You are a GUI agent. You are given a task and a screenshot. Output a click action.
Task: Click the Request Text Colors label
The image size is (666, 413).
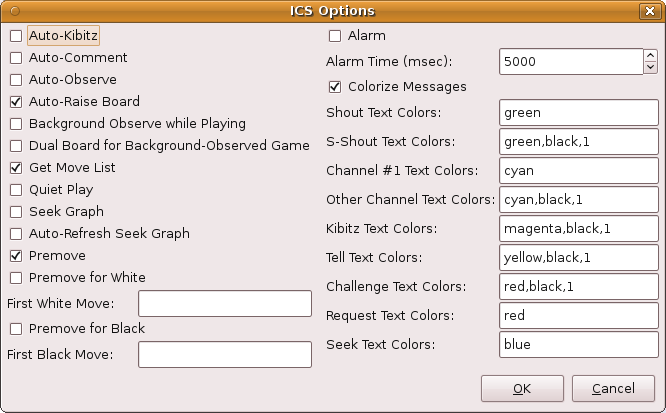390,315
